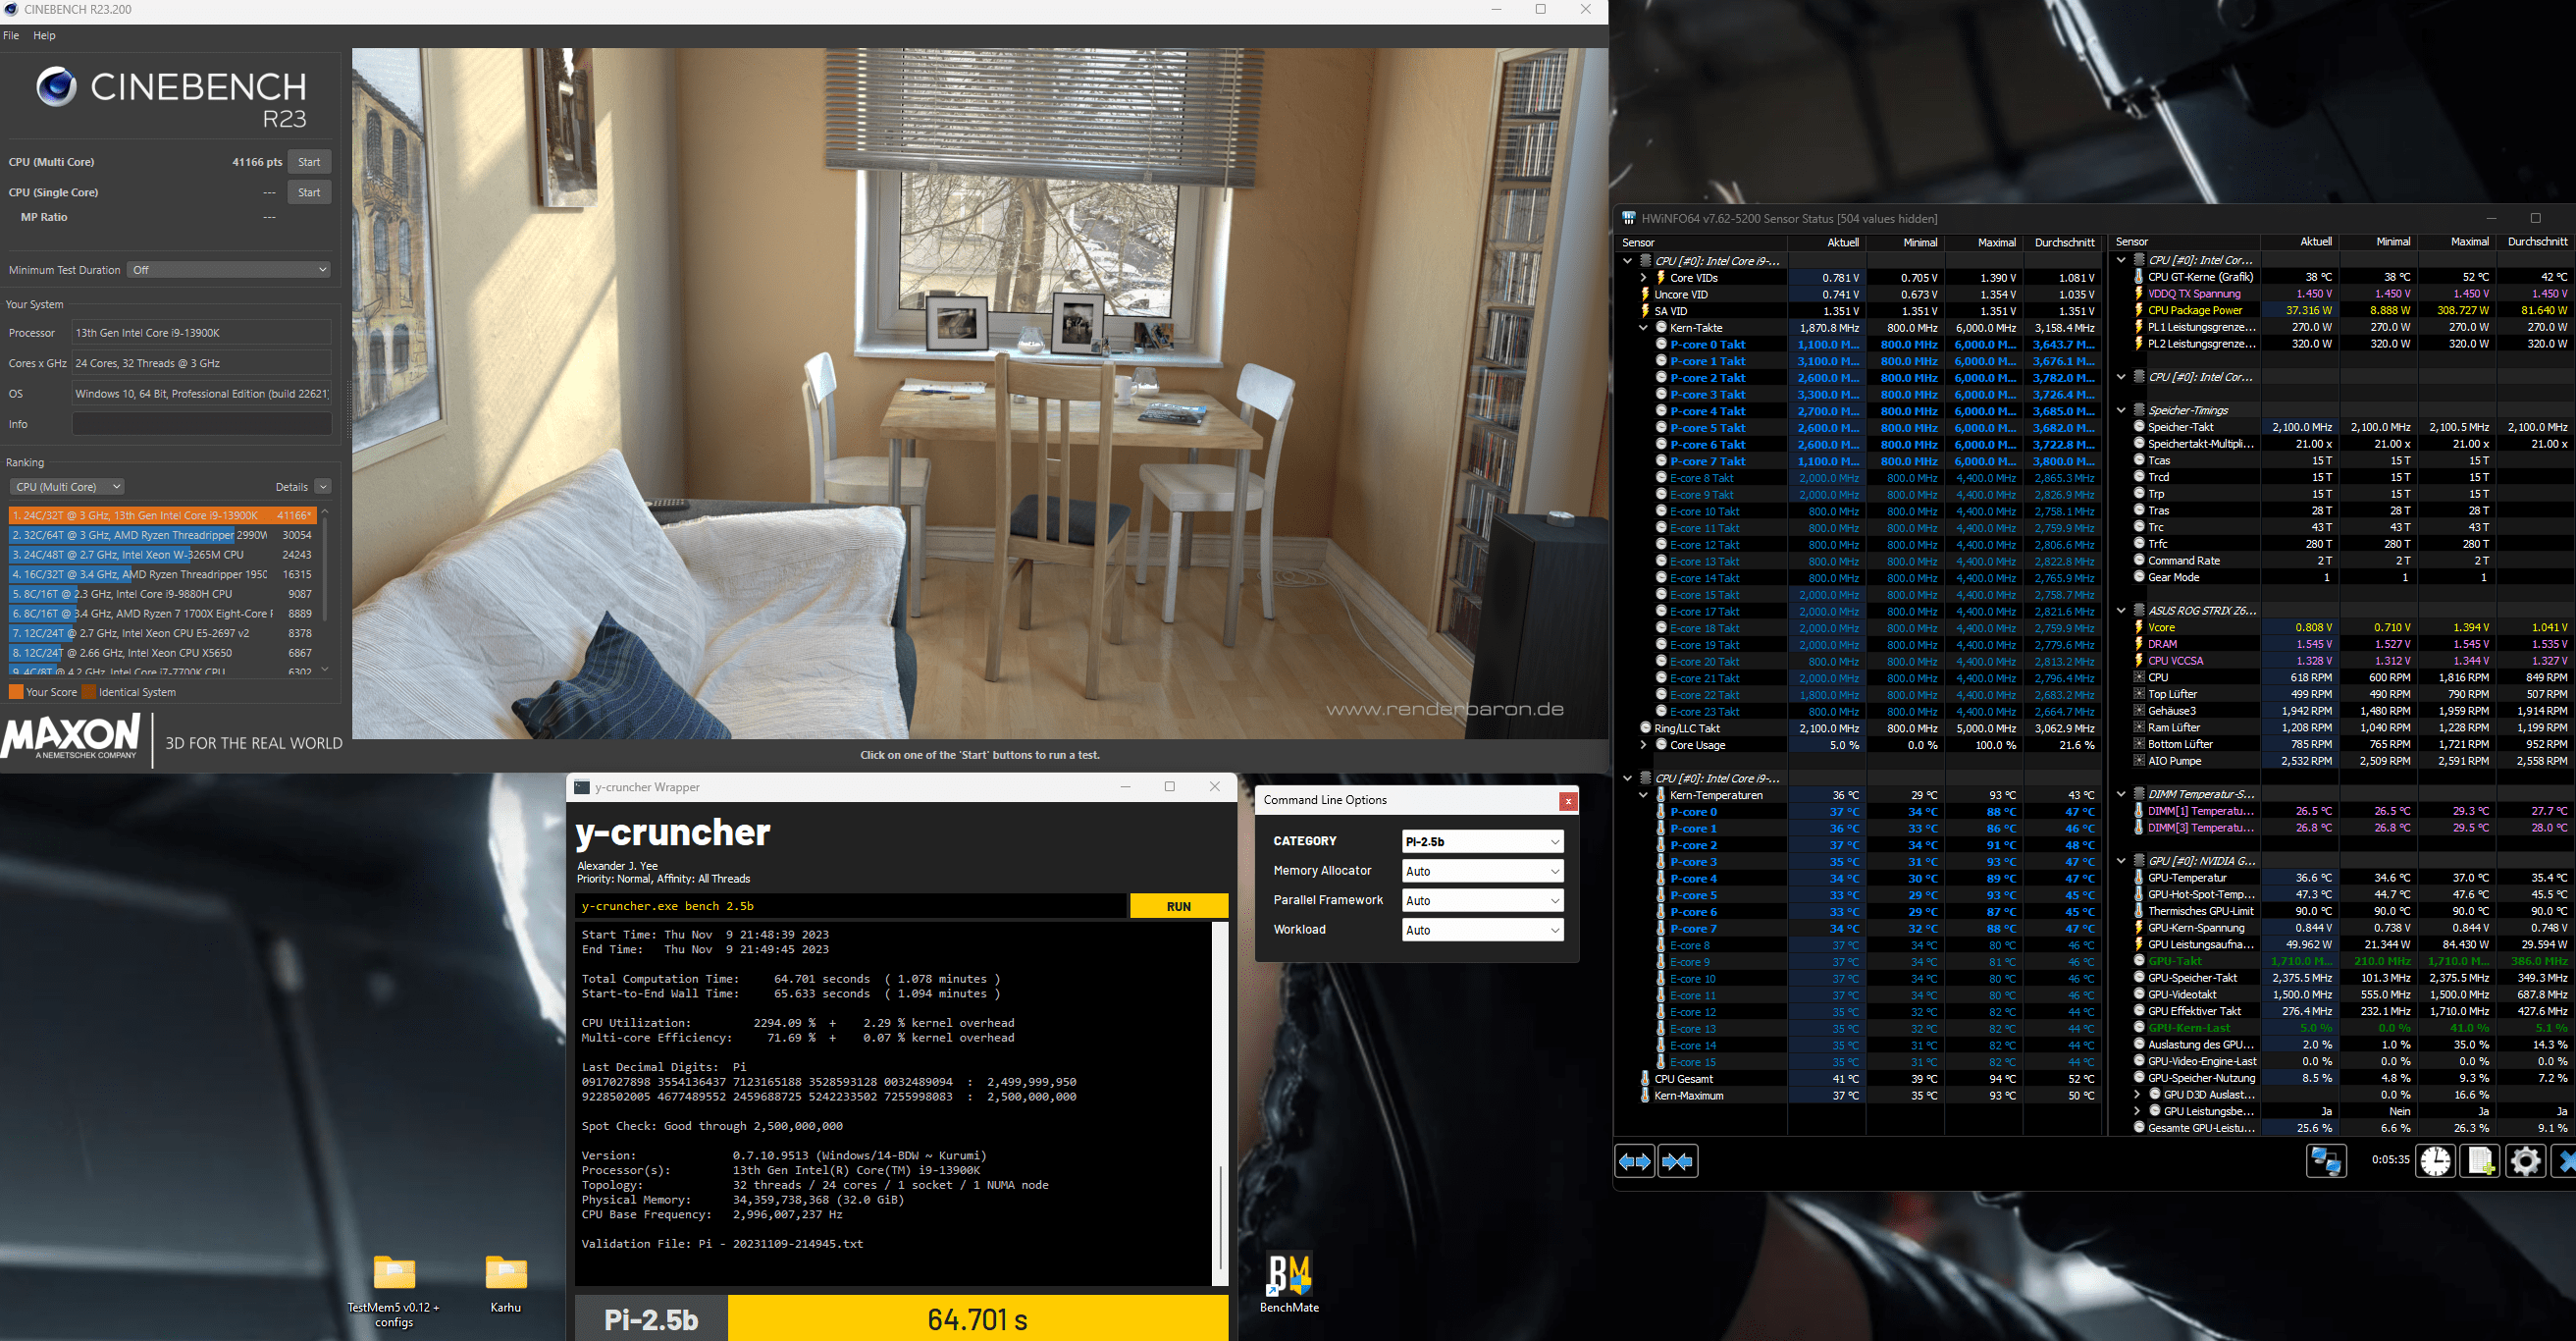Click HWiNFO collapse-all arrows icon
This screenshot has height=1341, width=2576.
[x=1677, y=1161]
